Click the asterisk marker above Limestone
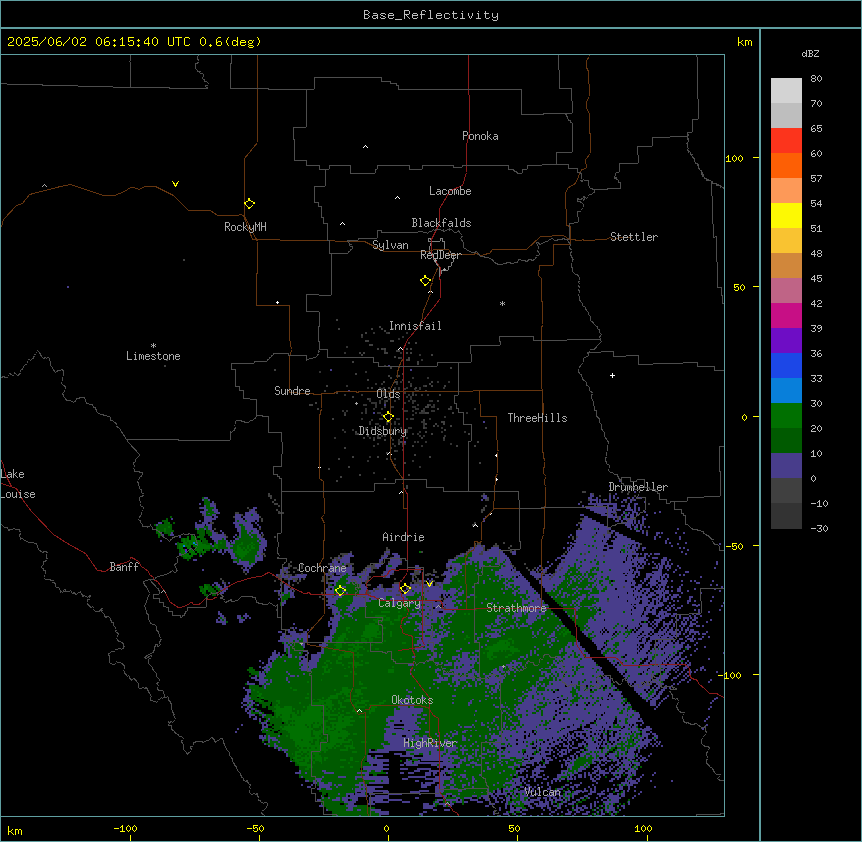862x842 pixels. tap(153, 346)
